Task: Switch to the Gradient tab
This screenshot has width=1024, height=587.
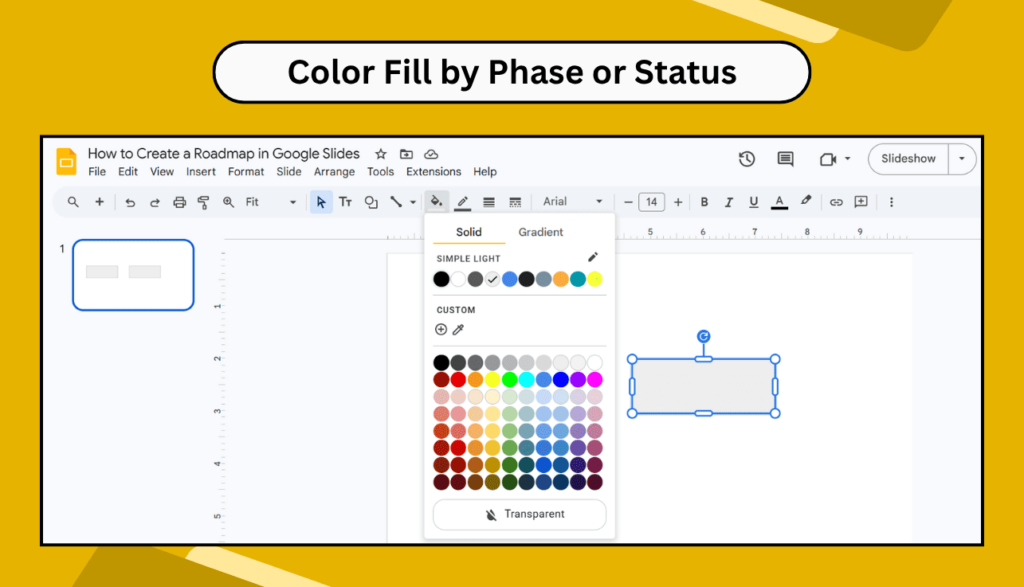Action: (541, 232)
